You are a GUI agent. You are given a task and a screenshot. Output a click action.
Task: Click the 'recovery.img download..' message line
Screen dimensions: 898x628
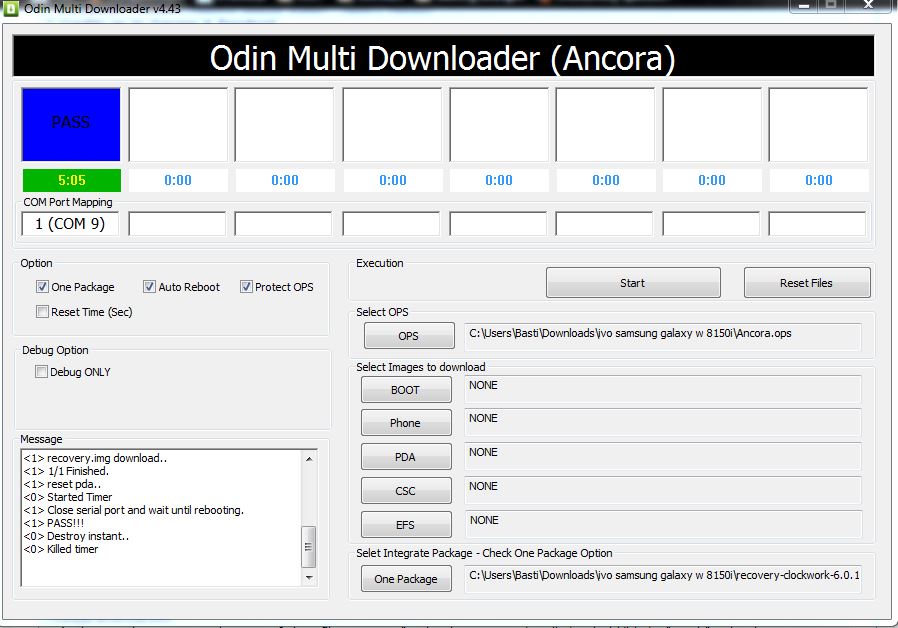(x=96, y=458)
